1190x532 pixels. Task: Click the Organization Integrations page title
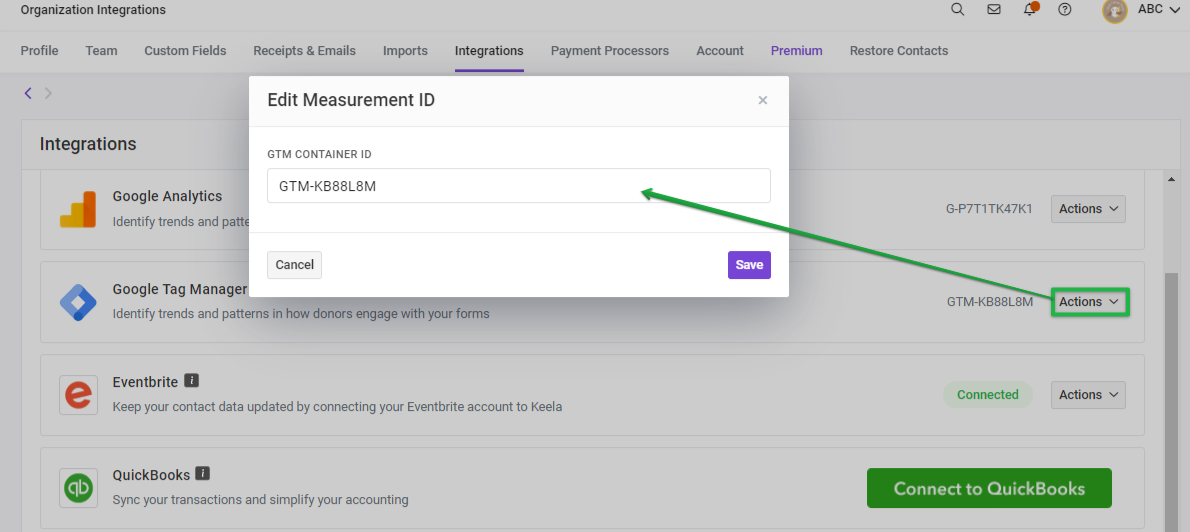coord(93,10)
